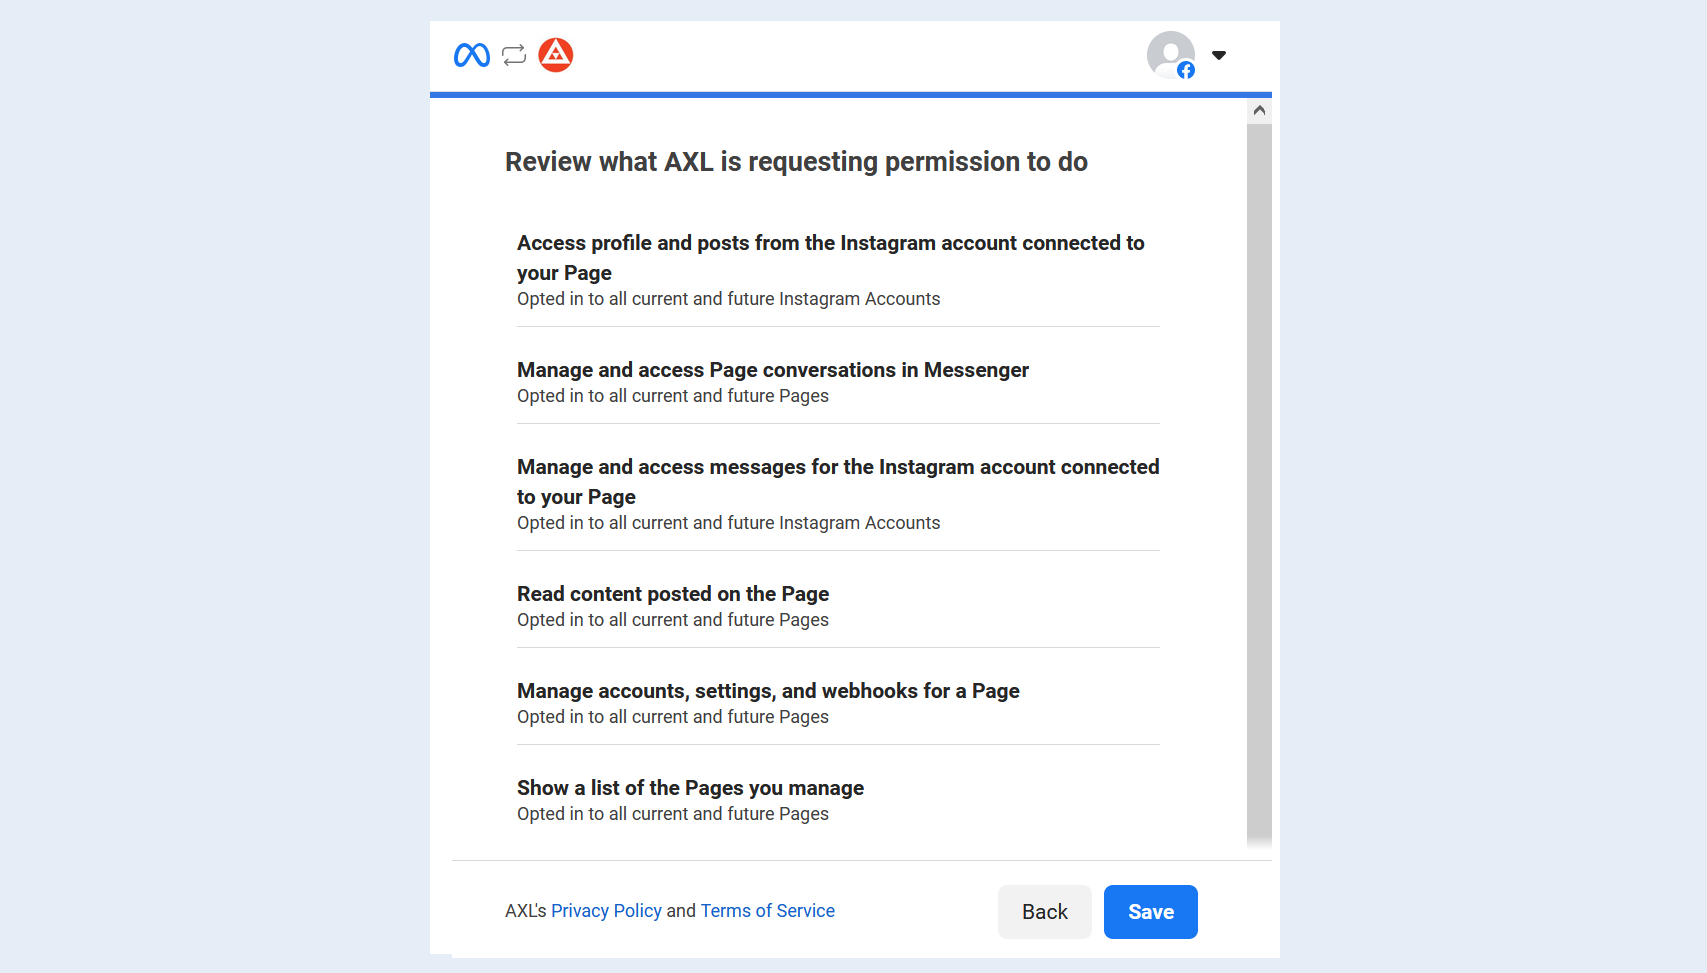Viewport: 1707px width, 973px height.
Task: Open the Terms of Service link
Action: (x=768, y=911)
